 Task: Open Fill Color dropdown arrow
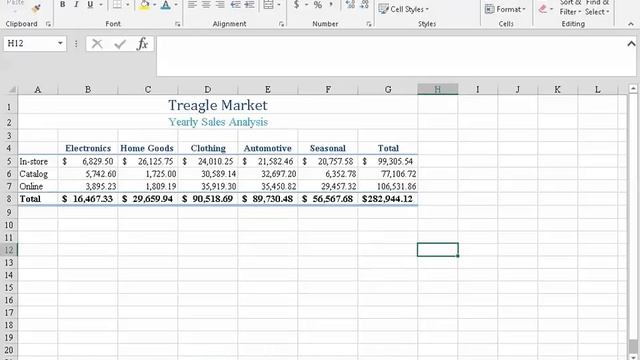155,4
